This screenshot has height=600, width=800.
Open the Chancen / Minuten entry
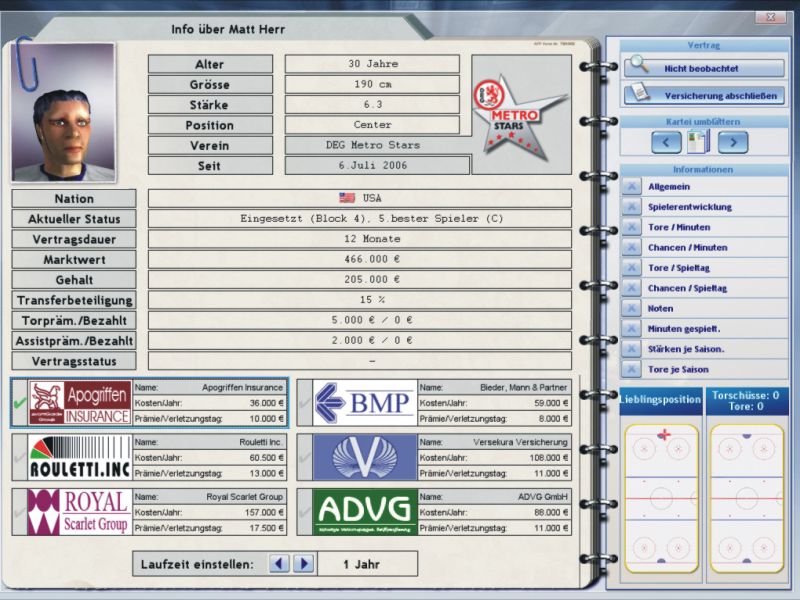(x=688, y=247)
